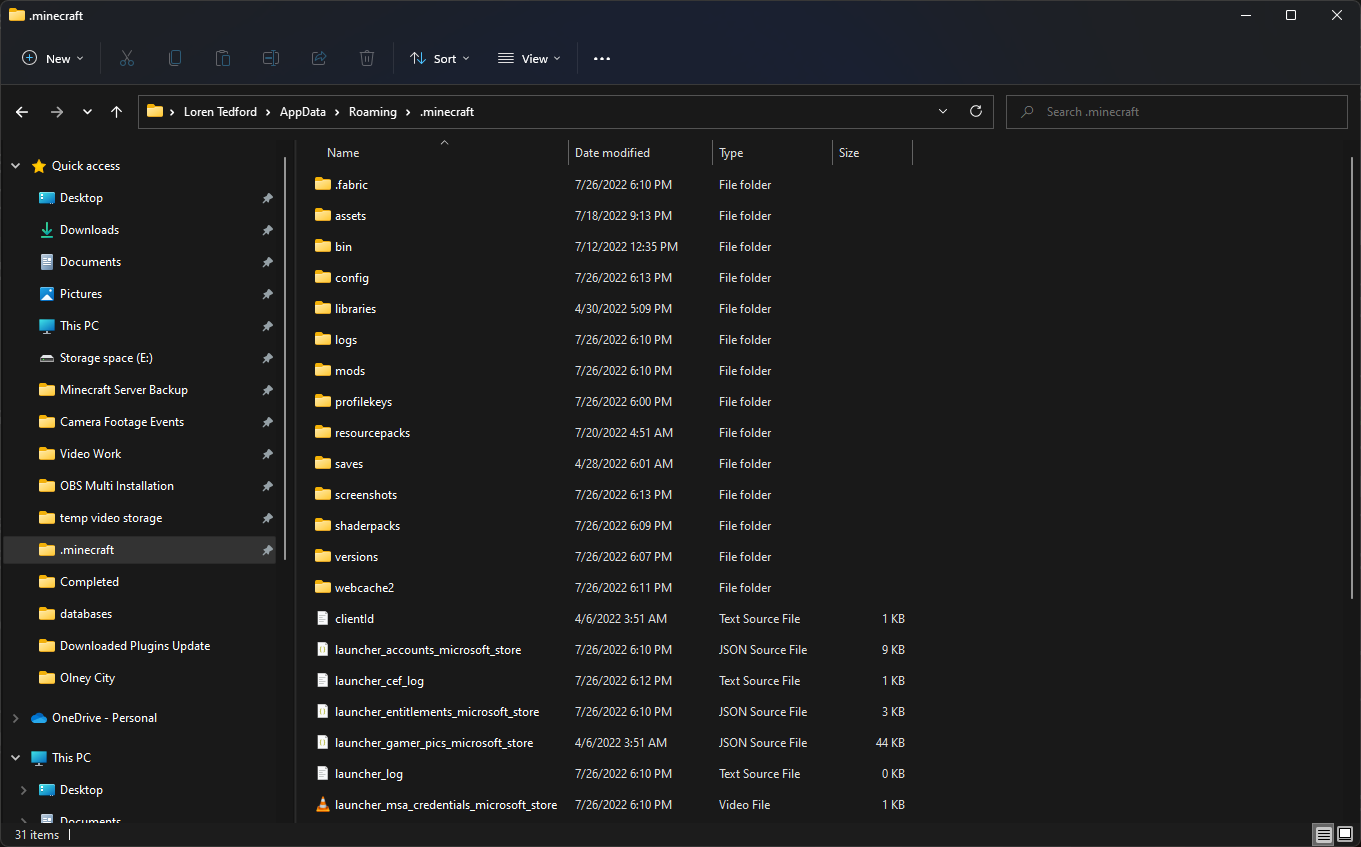The width and height of the screenshot is (1361, 847).
Task: Click the Rename icon in toolbar
Action: coord(271,59)
